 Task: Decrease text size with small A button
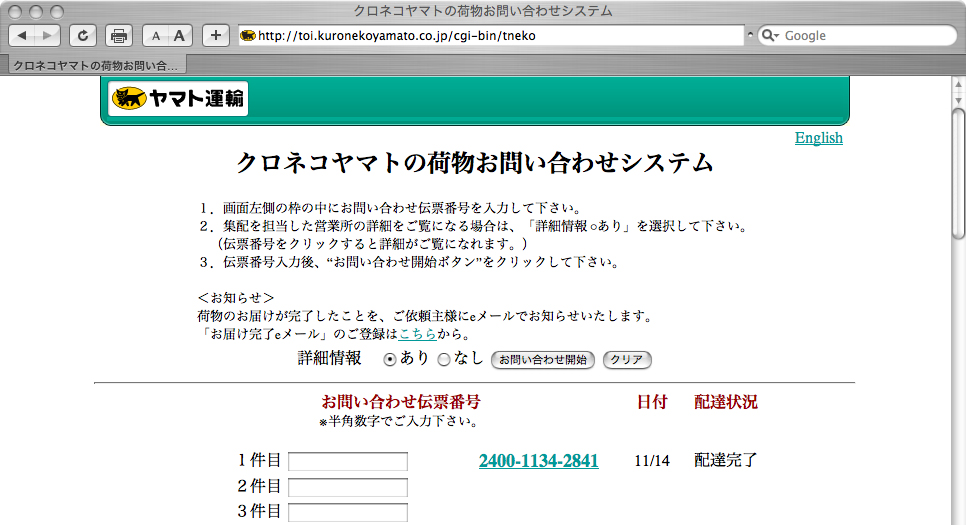(x=155, y=36)
